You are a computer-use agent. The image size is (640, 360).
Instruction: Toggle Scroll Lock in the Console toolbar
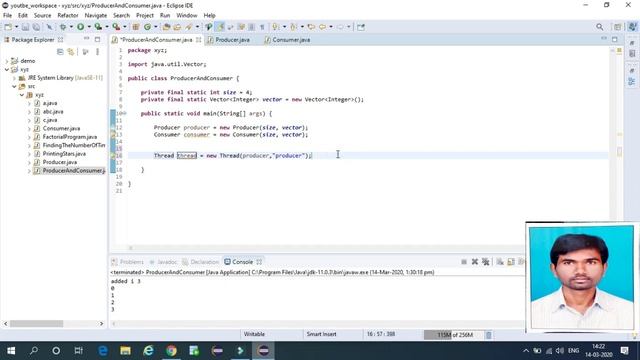pos(511,262)
